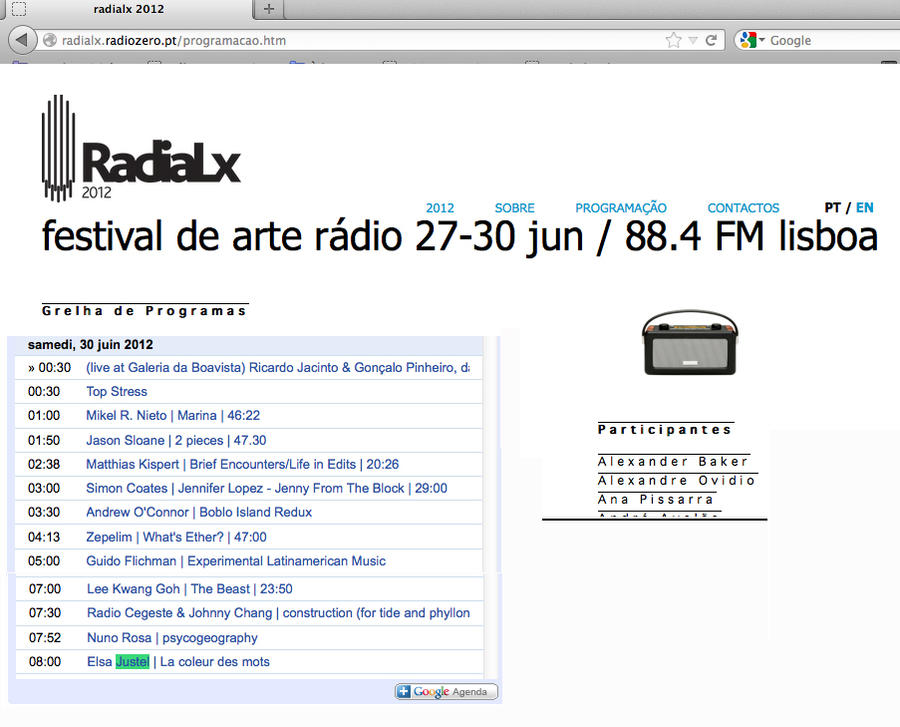Click the Participantes heading
900x727 pixels.
coord(665,429)
